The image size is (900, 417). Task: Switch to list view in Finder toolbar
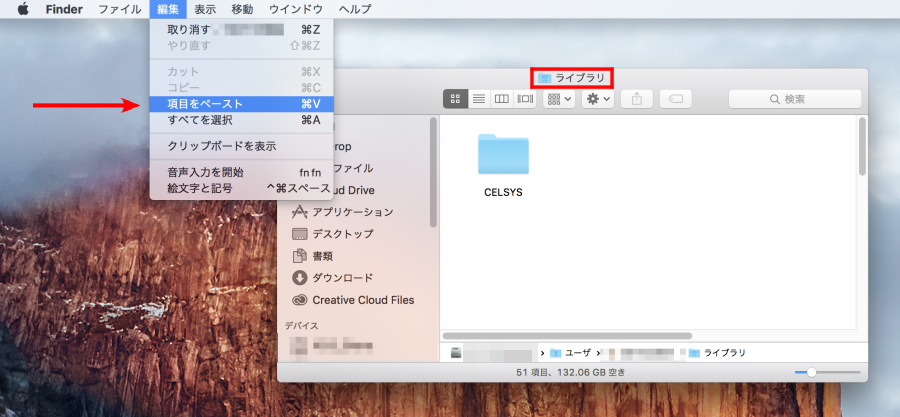click(479, 99)
